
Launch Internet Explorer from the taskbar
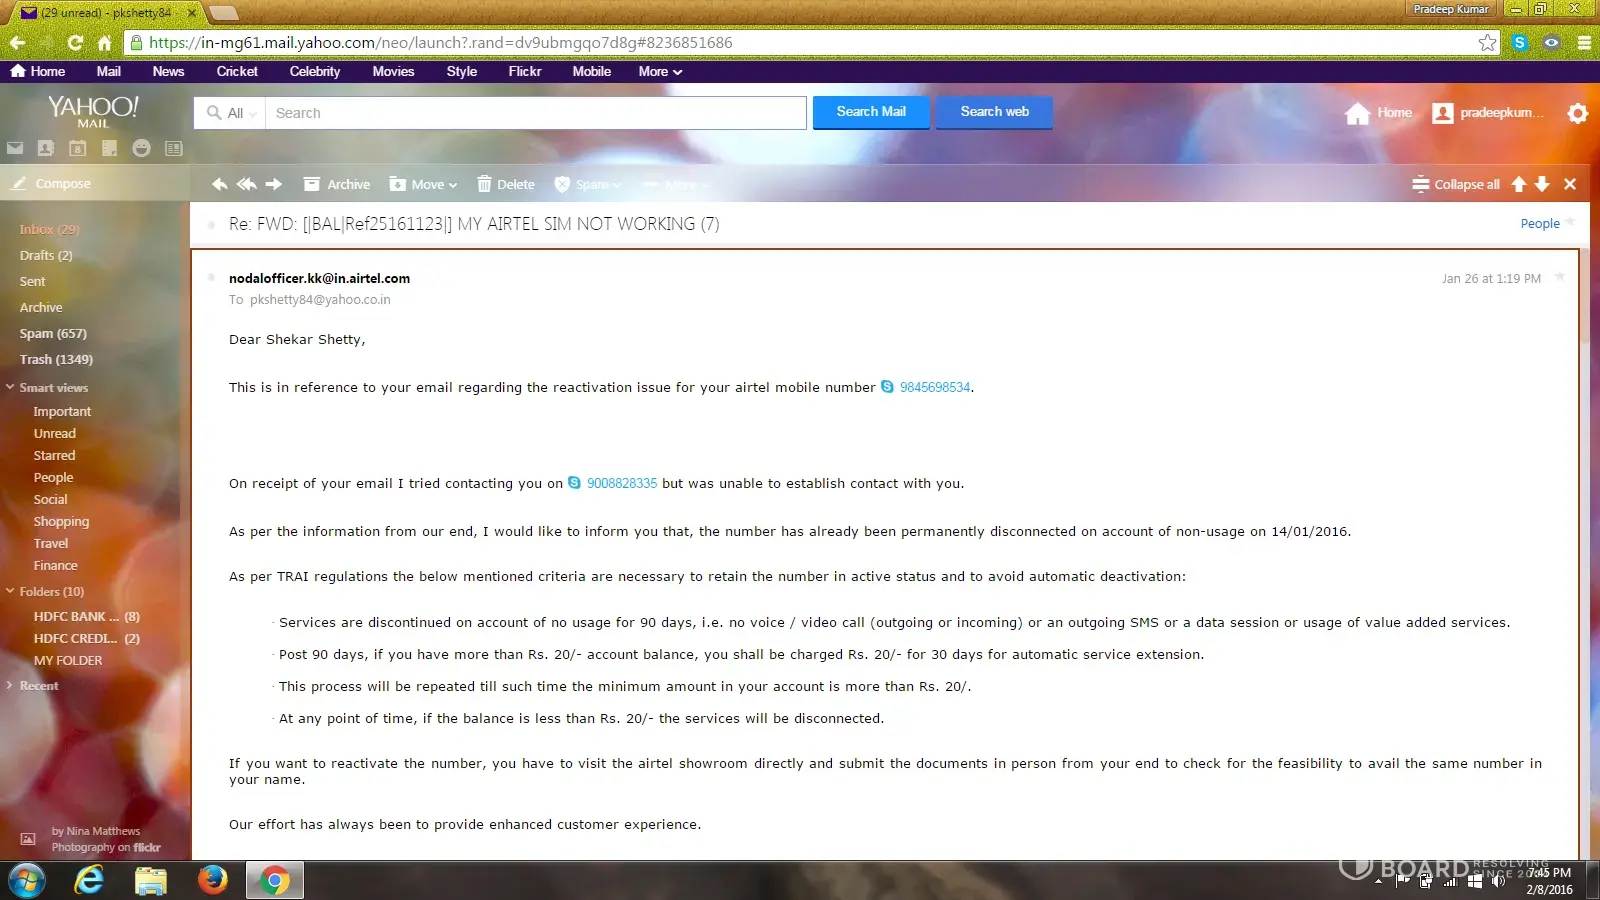point(90,881)
